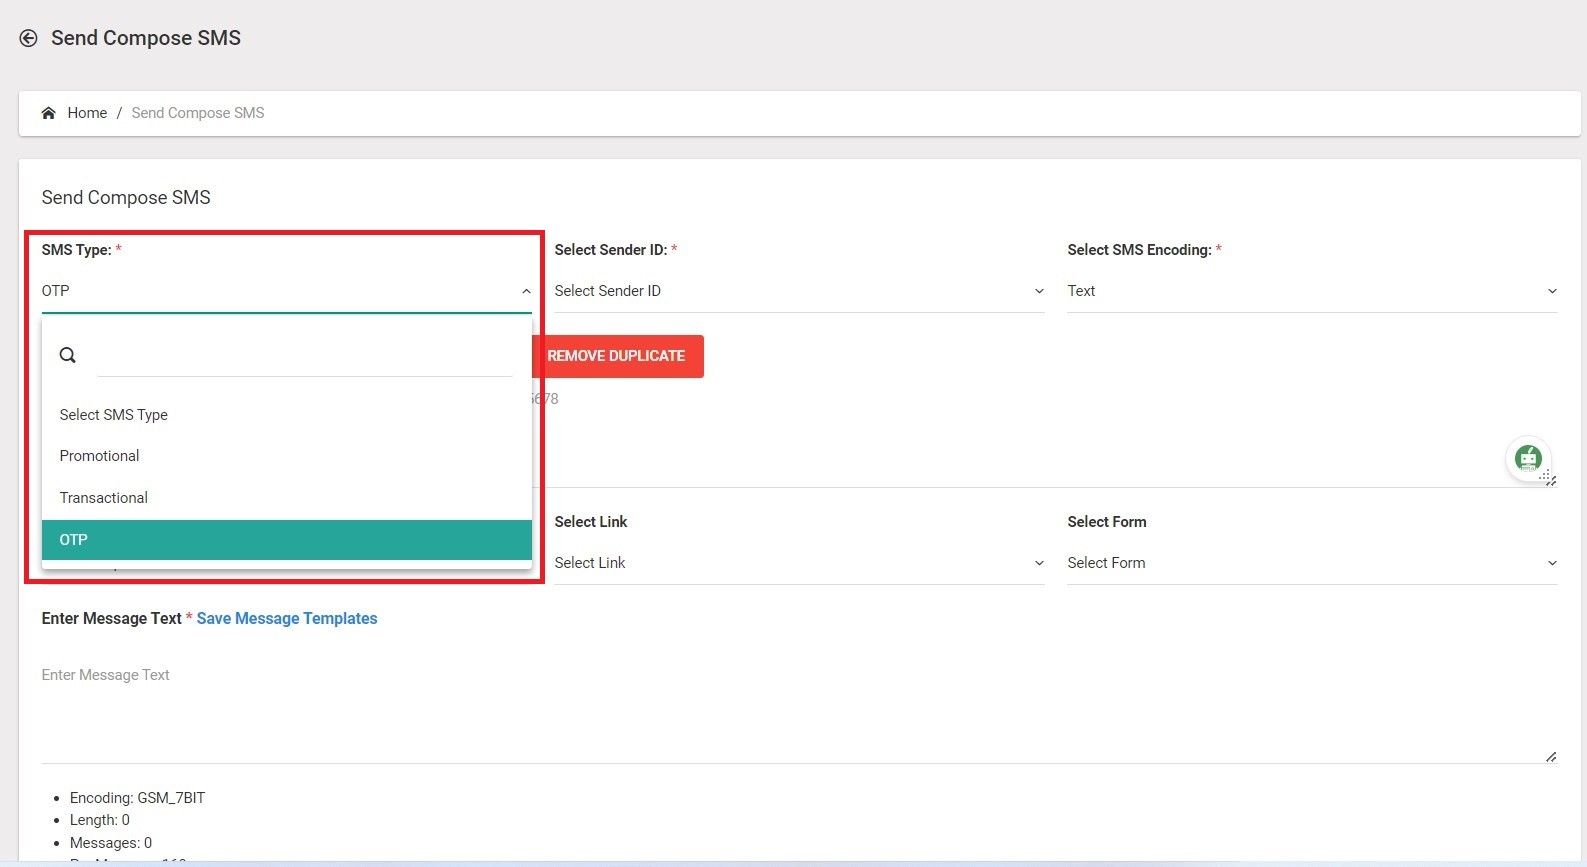
Task: Go to Home via breadcrumb link
Action: click(x=87, y=113)
